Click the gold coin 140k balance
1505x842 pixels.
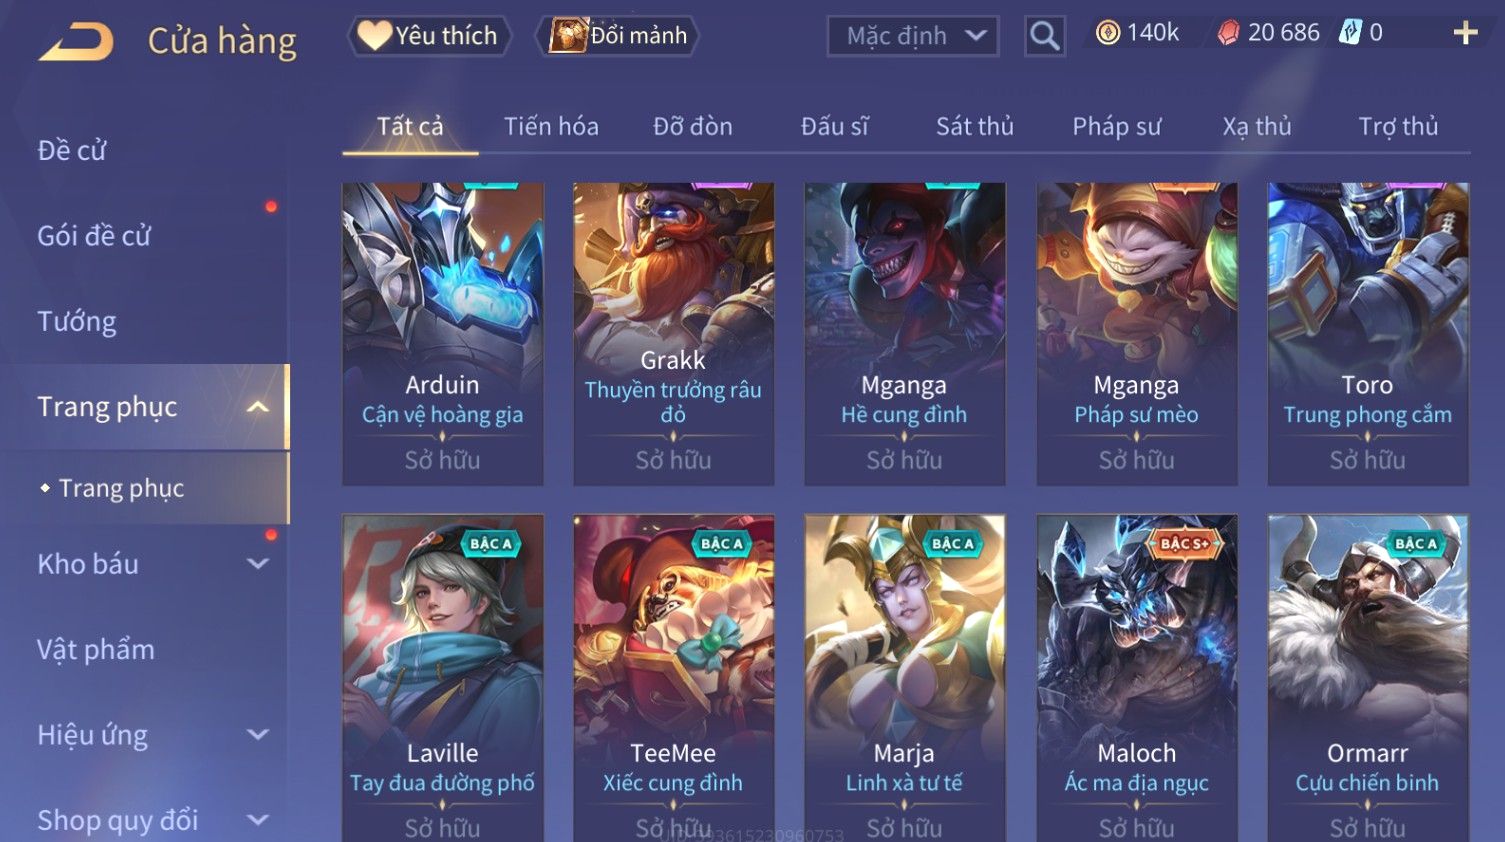[1137, 33]
